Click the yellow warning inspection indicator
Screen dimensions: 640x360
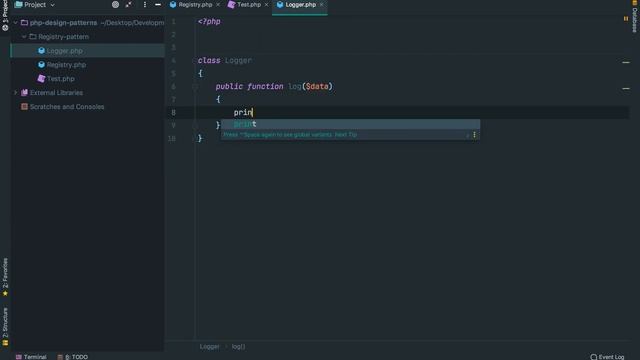626,19
